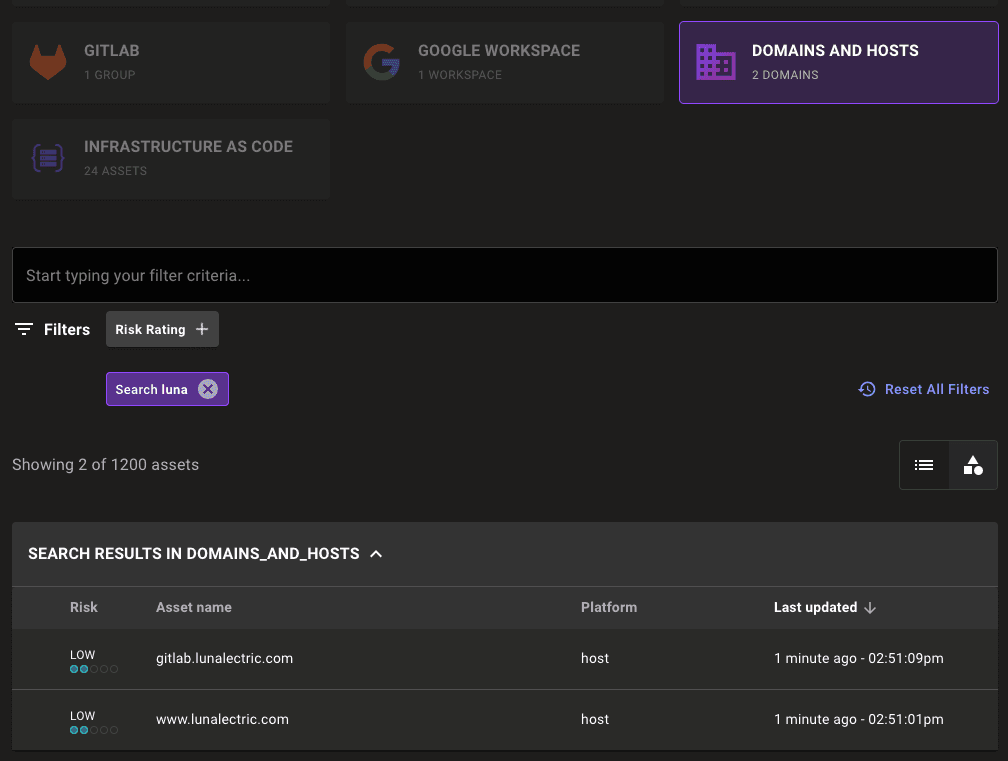The height and width of the screenshot is (761, 1008).
Task: Click the Reset All Filters link
Action: coord(936,389)
